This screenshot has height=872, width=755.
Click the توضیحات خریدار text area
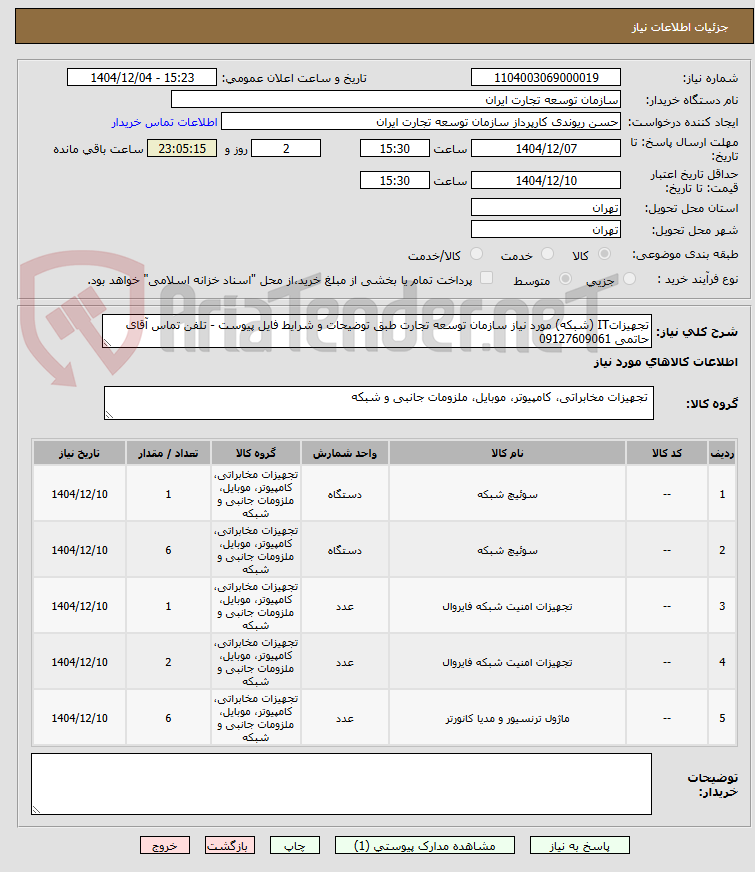pos(341,784)
